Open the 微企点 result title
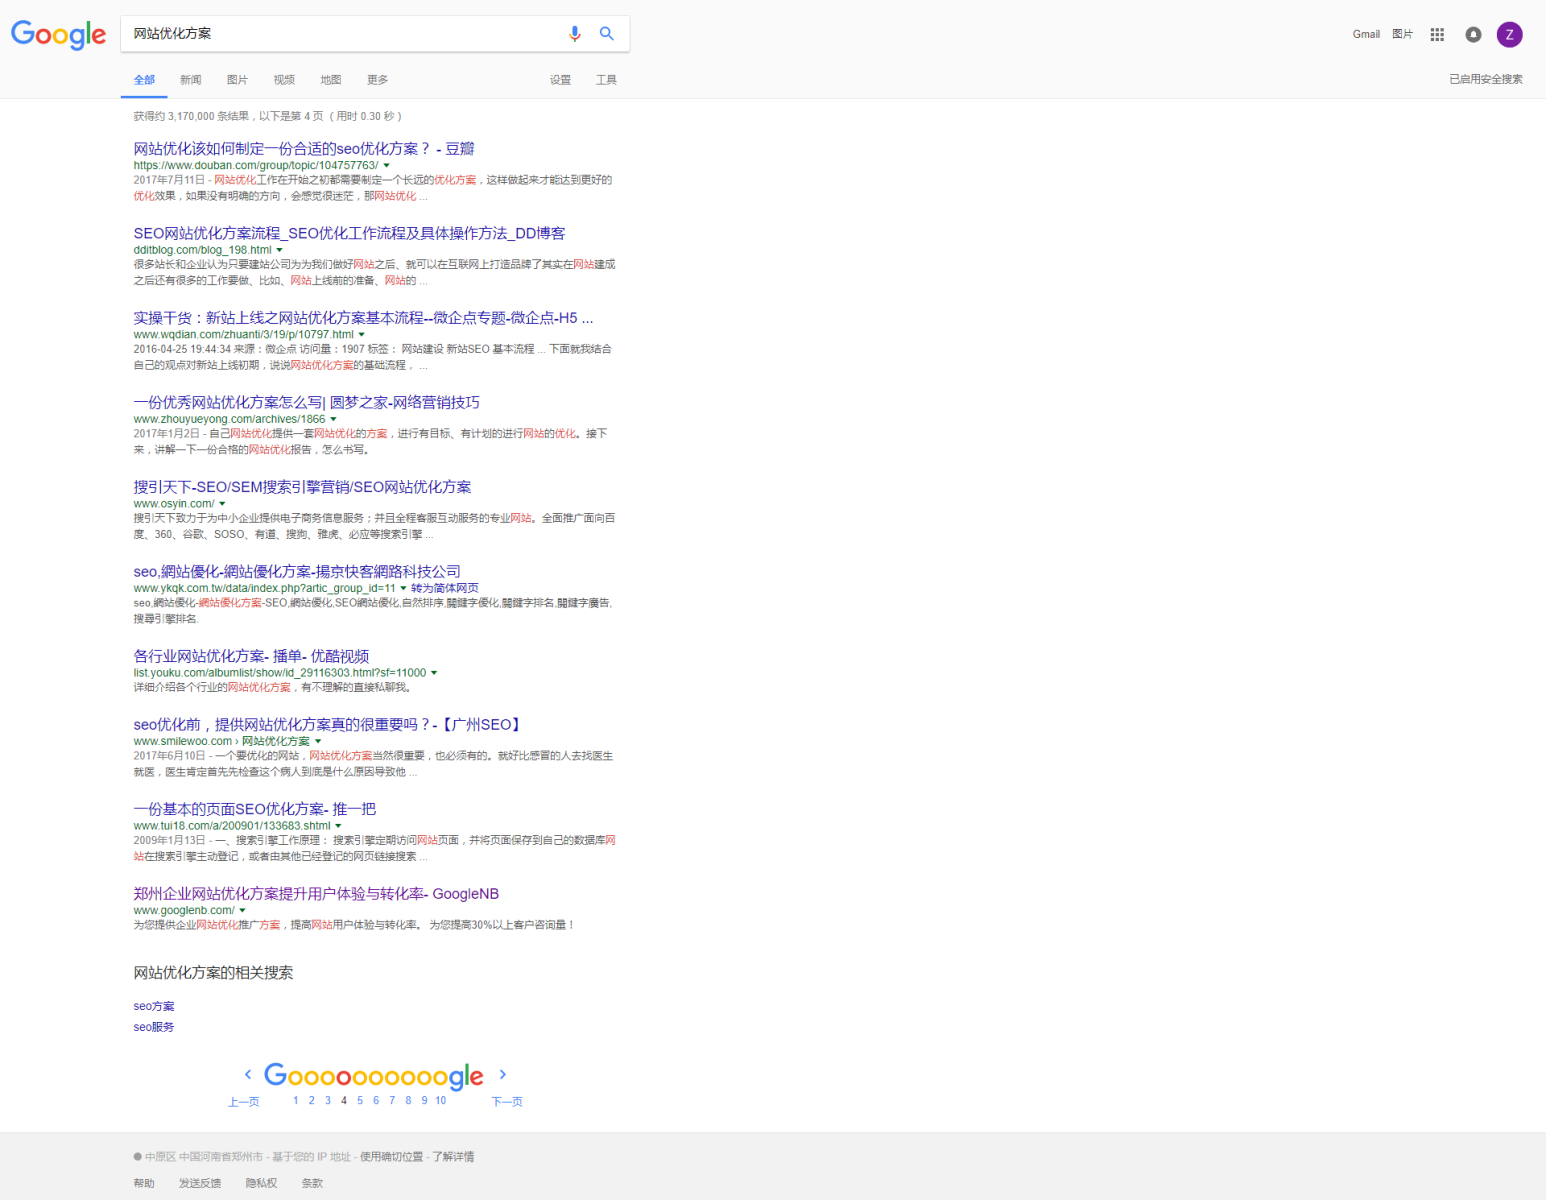 point(363,318)
